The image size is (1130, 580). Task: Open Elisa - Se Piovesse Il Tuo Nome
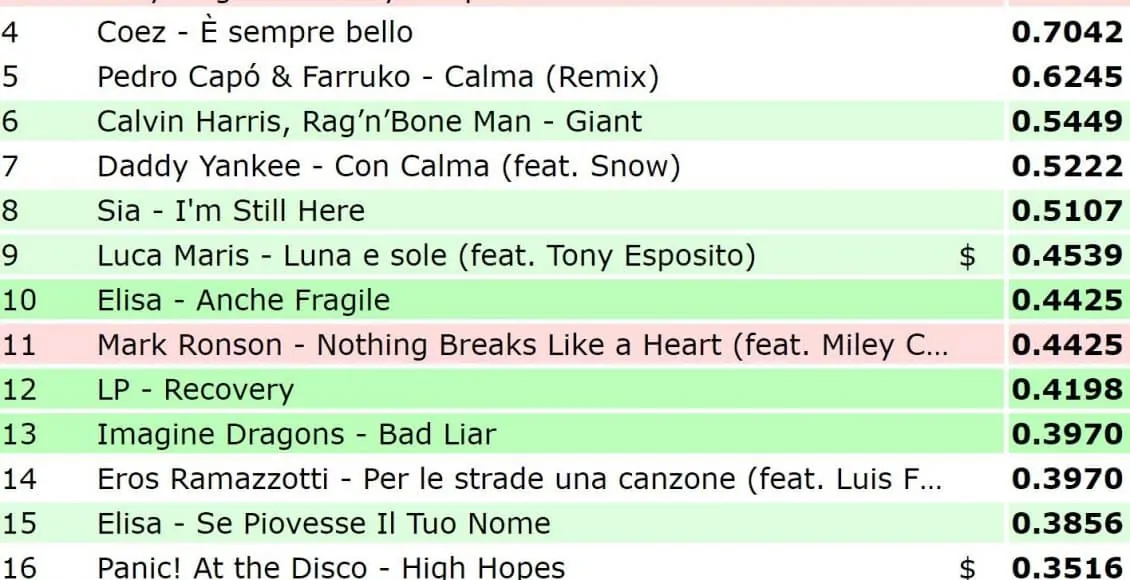pyautogui.click(x=323, y=523)
